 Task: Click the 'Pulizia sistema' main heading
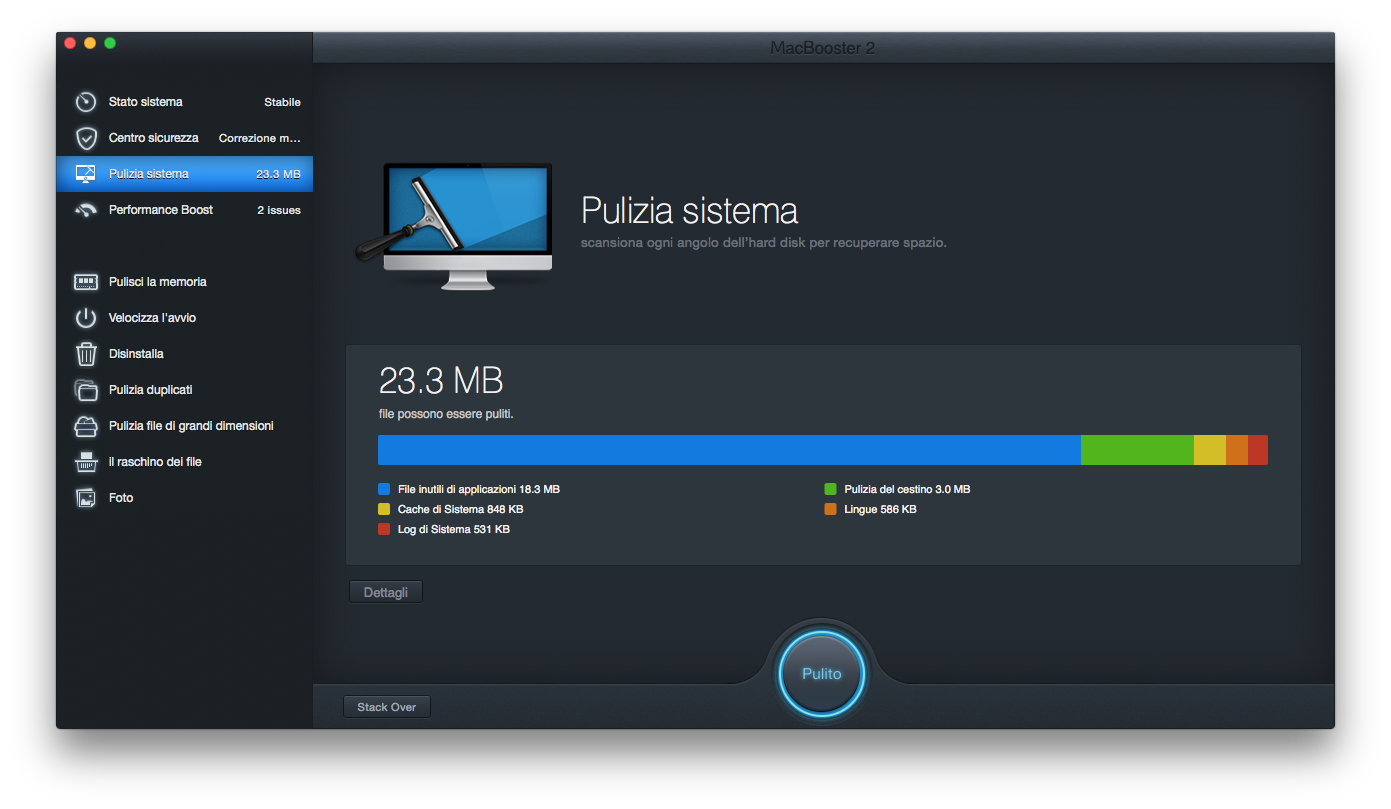(690, 211)
